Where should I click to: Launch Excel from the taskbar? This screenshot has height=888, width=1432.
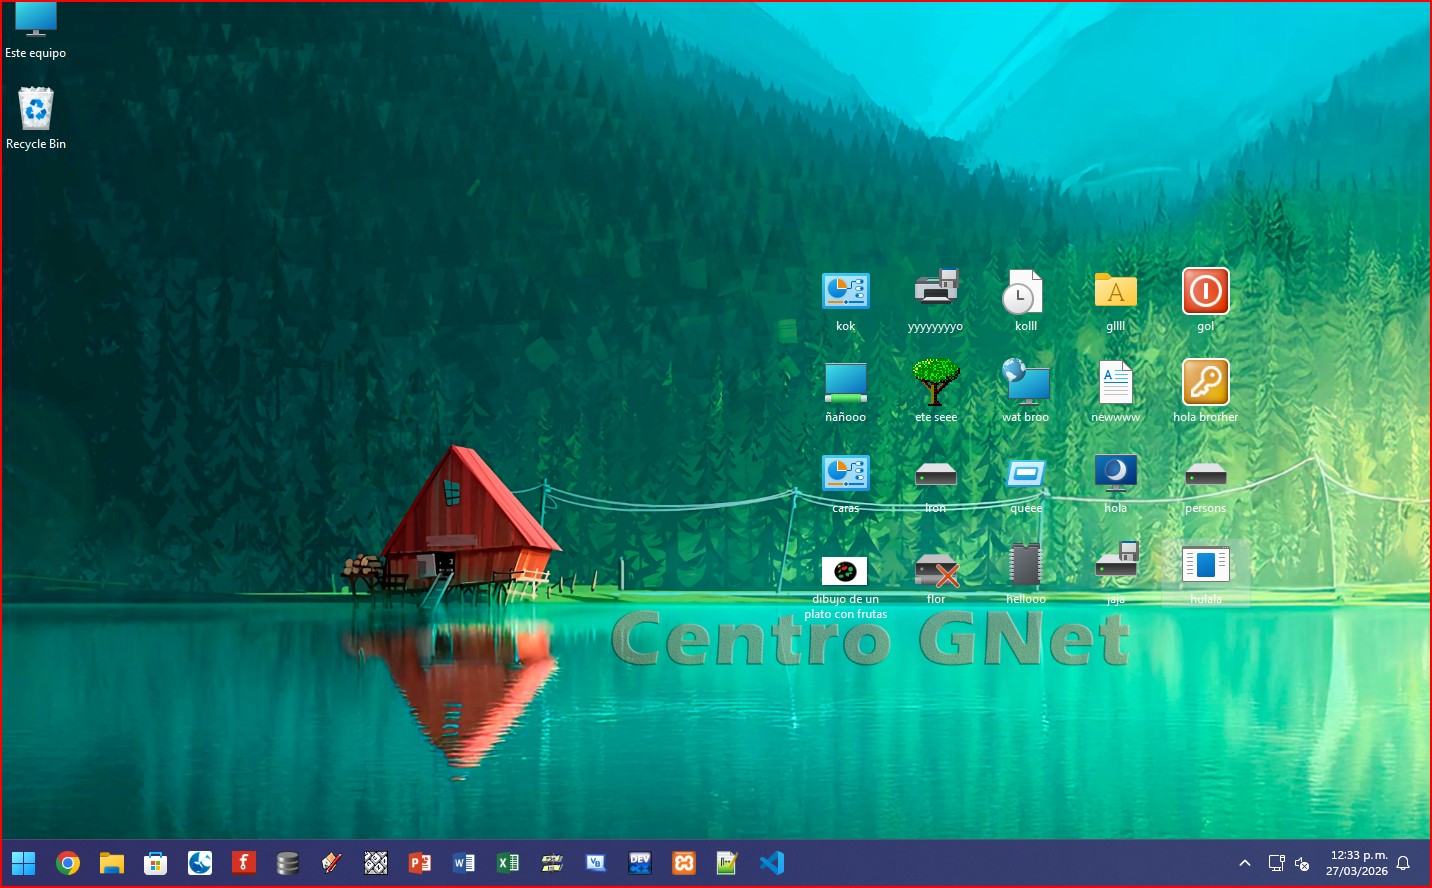tap(508, 863)
